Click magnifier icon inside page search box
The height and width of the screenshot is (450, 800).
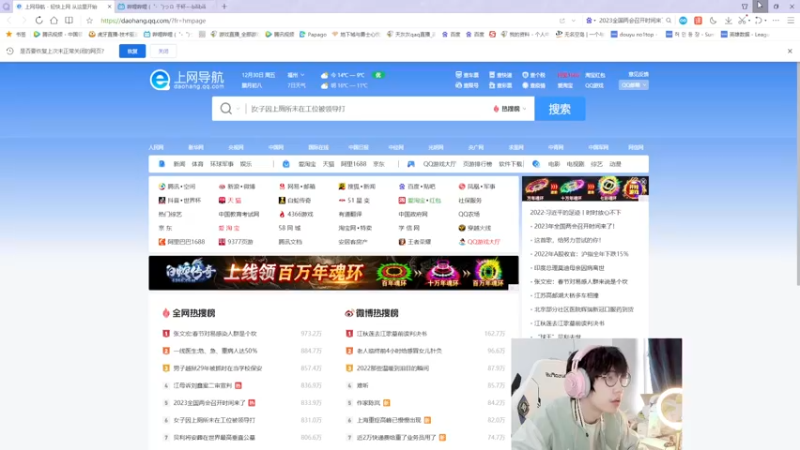pos(226,109)
